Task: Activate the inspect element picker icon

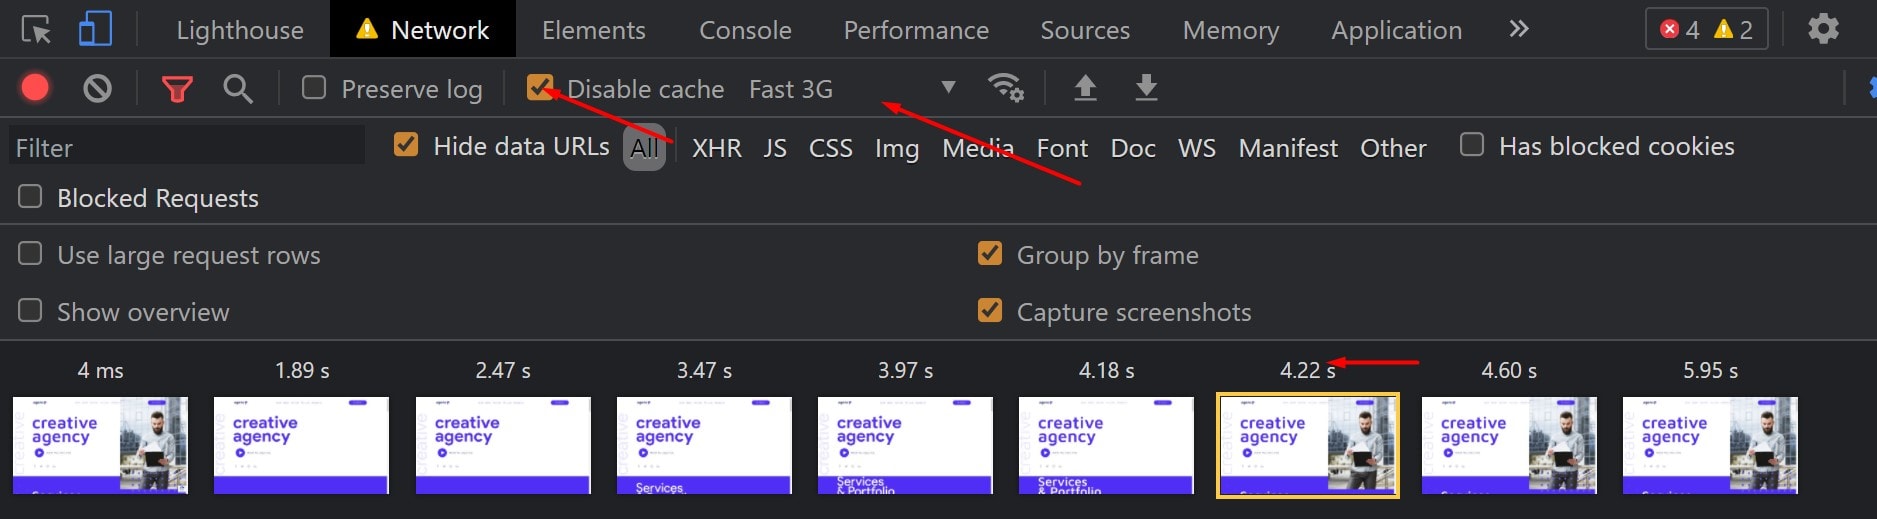Action: coord(36,30)
